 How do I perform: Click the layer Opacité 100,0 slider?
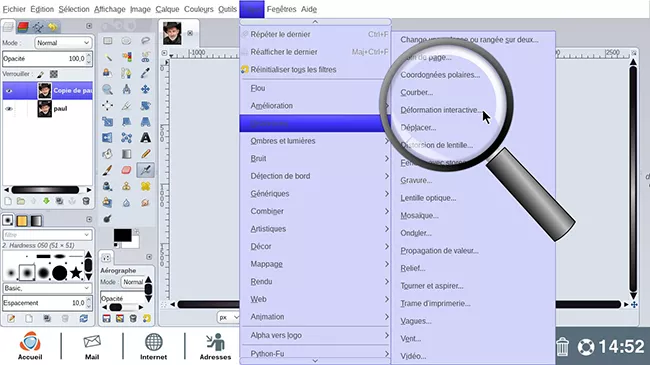tap(47, 58)
